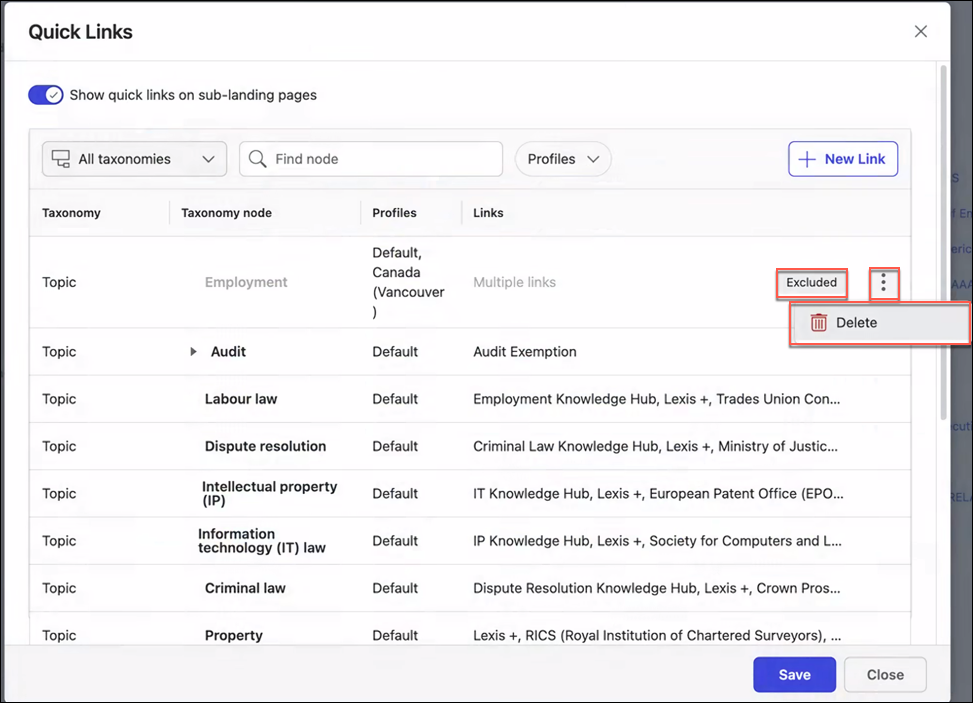The height and width of the screenshot is (703, 973).
Task: Select Delete from the context menu
Action: [x=879, y=323]
